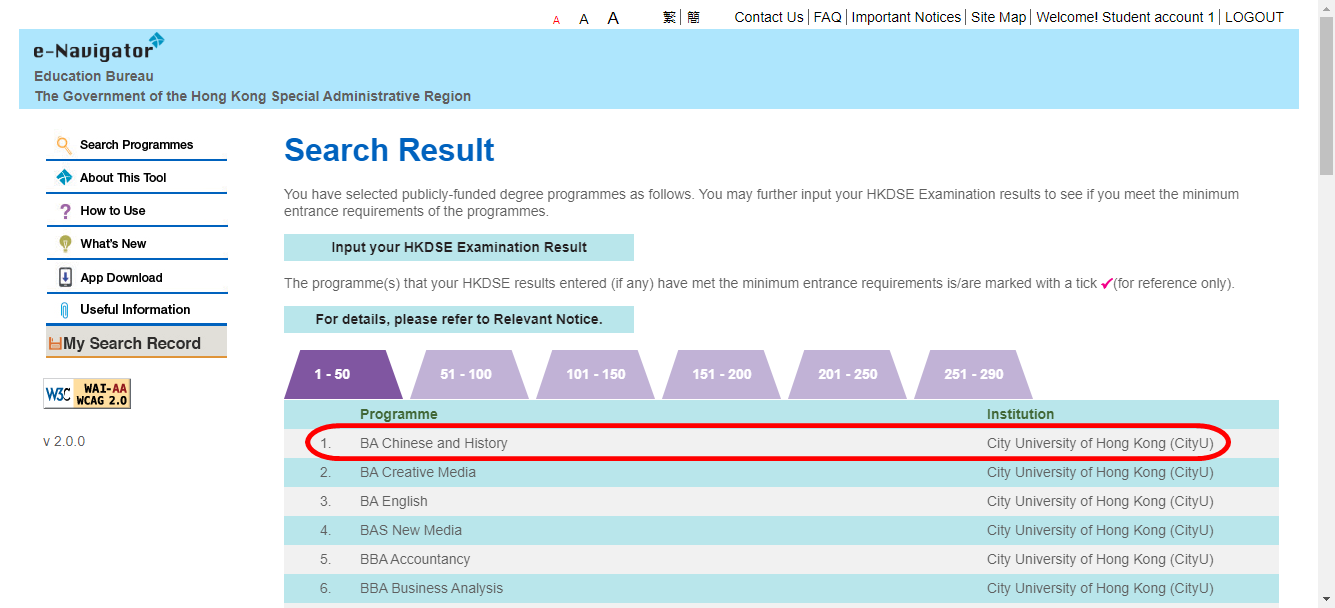Click Welcome! Student account 1 text
The width and height of the screenshot is (1335, 608).
tap(1125, 17)
